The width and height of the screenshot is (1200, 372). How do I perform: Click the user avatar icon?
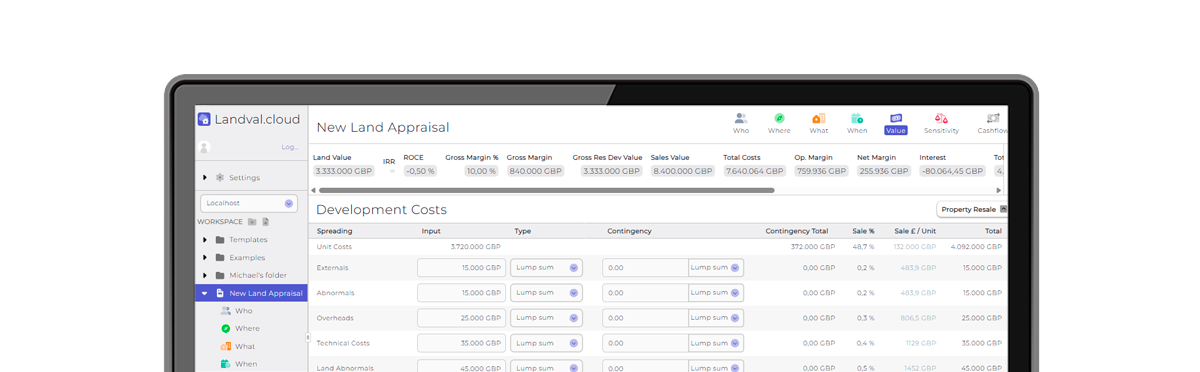pyautogui.click(x=204, y=147)
